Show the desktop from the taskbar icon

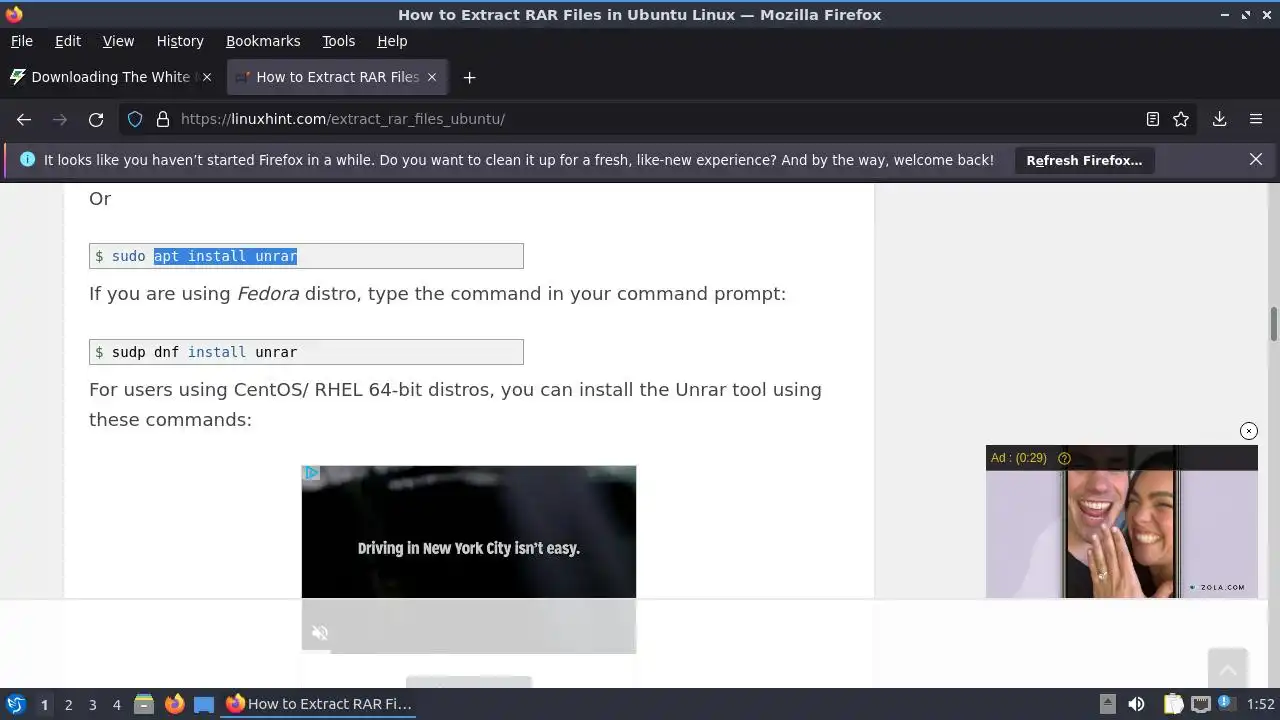[x=204, y=704]
